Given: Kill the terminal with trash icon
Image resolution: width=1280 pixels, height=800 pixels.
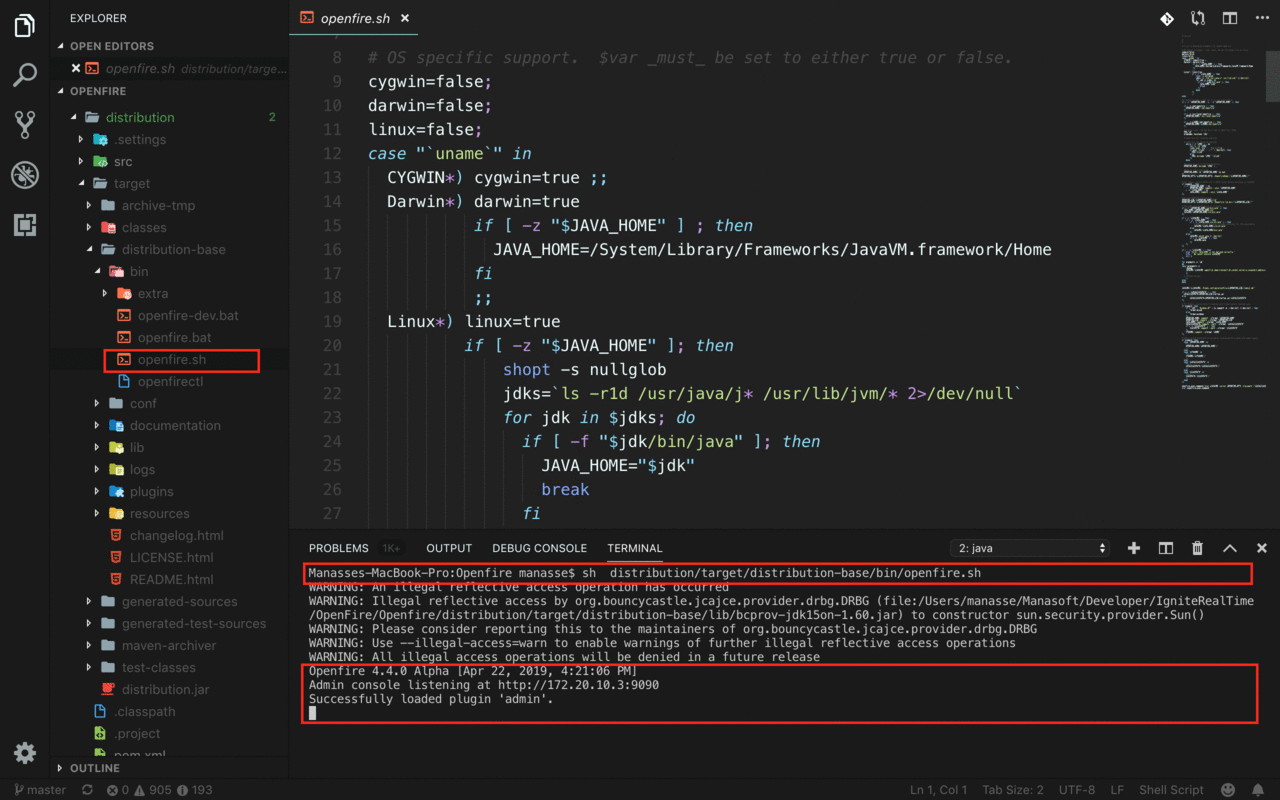Looking at the screenshot, I should 1197,548.
